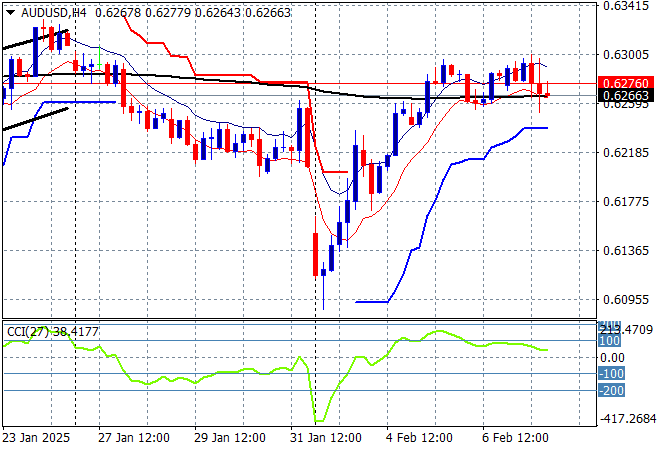Click the AUDUSD,H4 symbol title
Image resolution: width=660 pixels, height=450 pixels.
pyautogui.click(x=50, y=11)
